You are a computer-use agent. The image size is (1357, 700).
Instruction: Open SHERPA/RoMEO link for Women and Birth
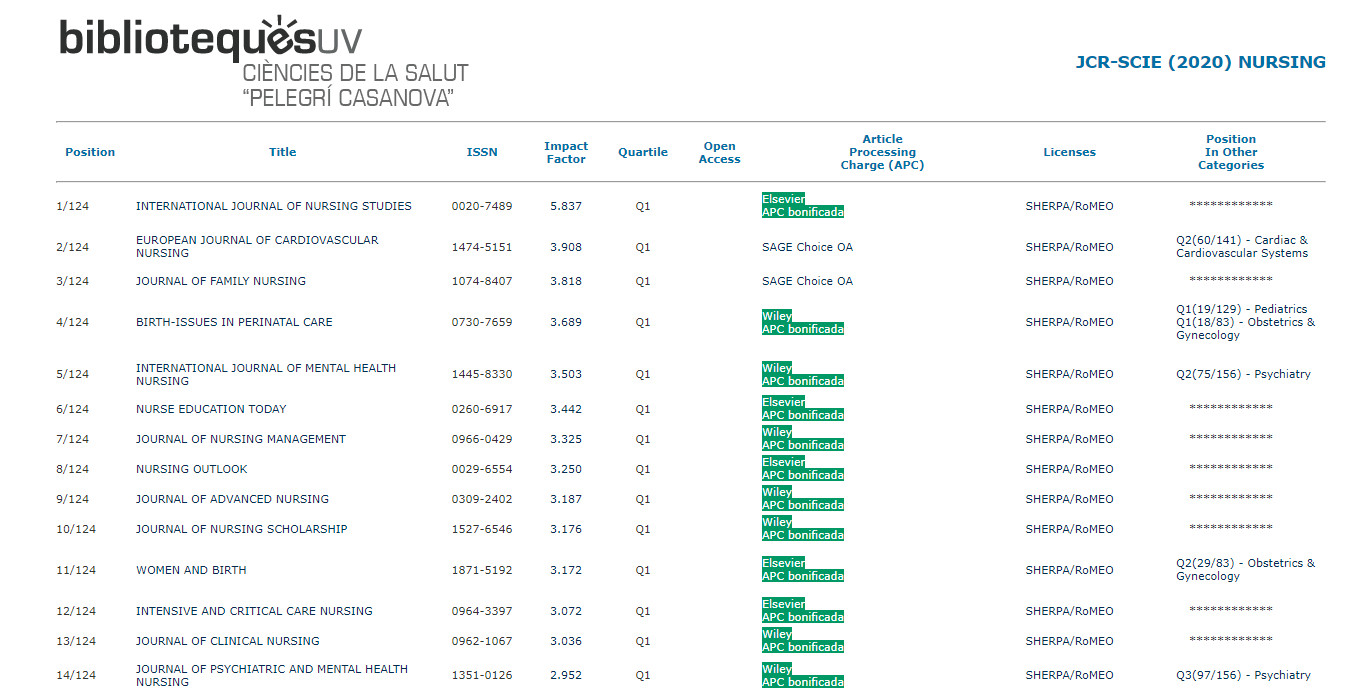coord(1069,570)
